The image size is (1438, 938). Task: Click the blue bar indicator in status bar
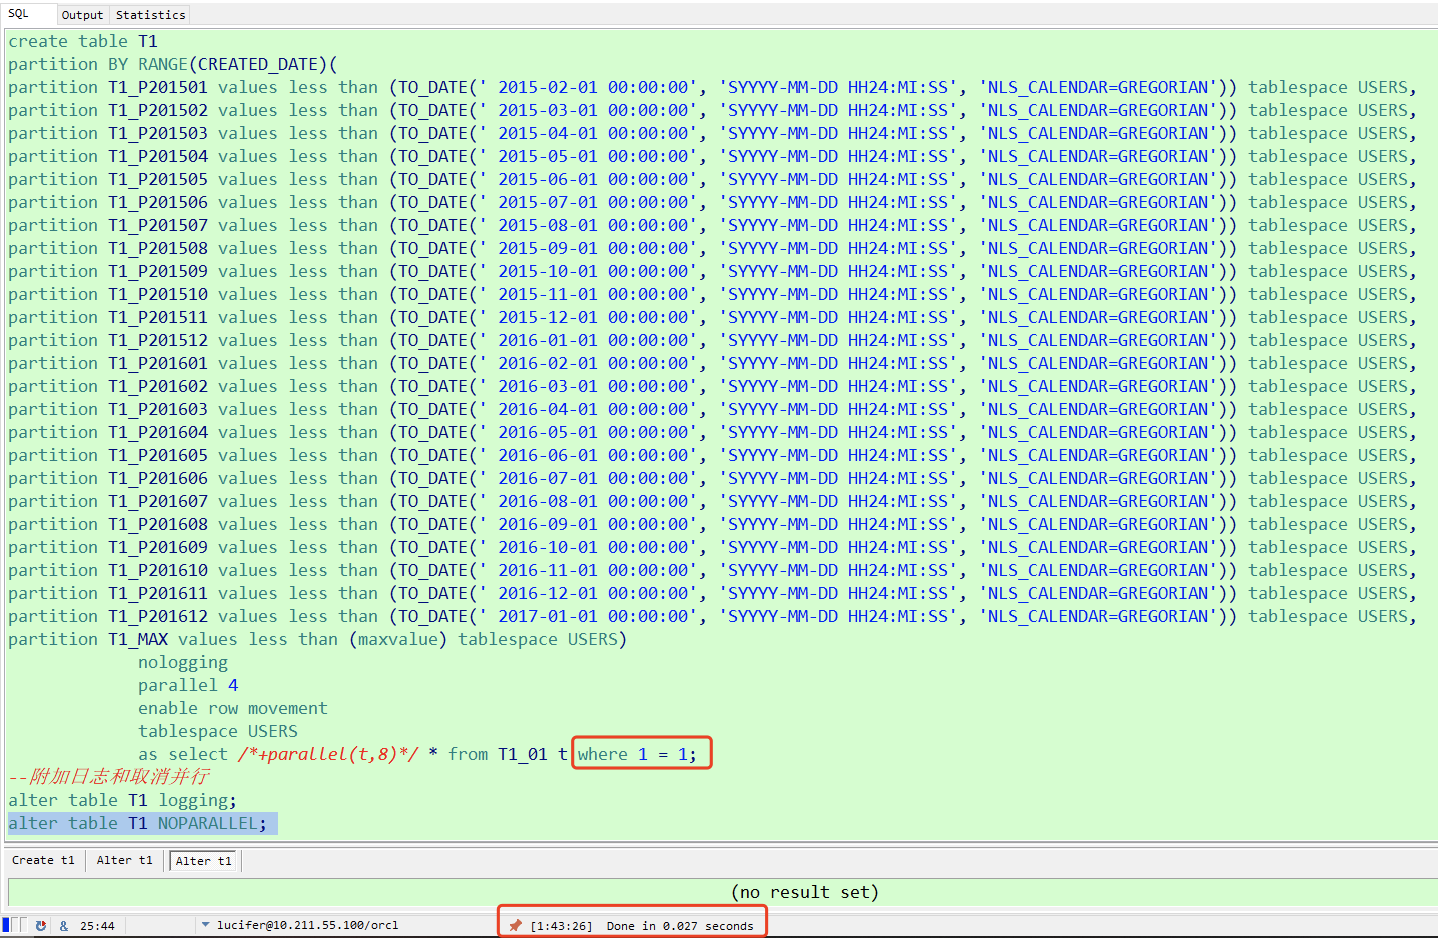point(6,925)
